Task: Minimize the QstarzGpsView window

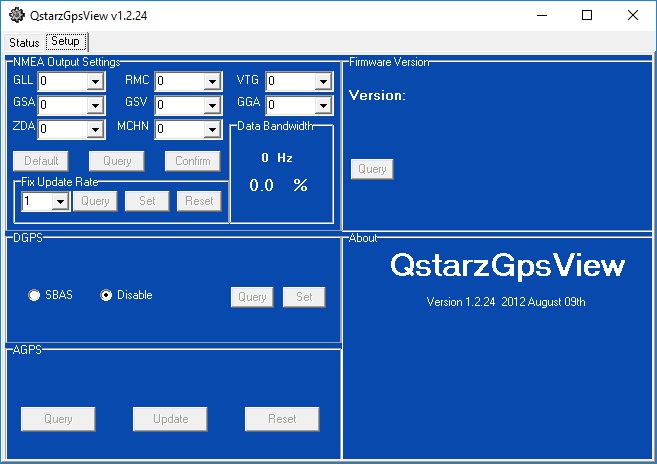Action: pyautogui.click(x=542, y=16)
